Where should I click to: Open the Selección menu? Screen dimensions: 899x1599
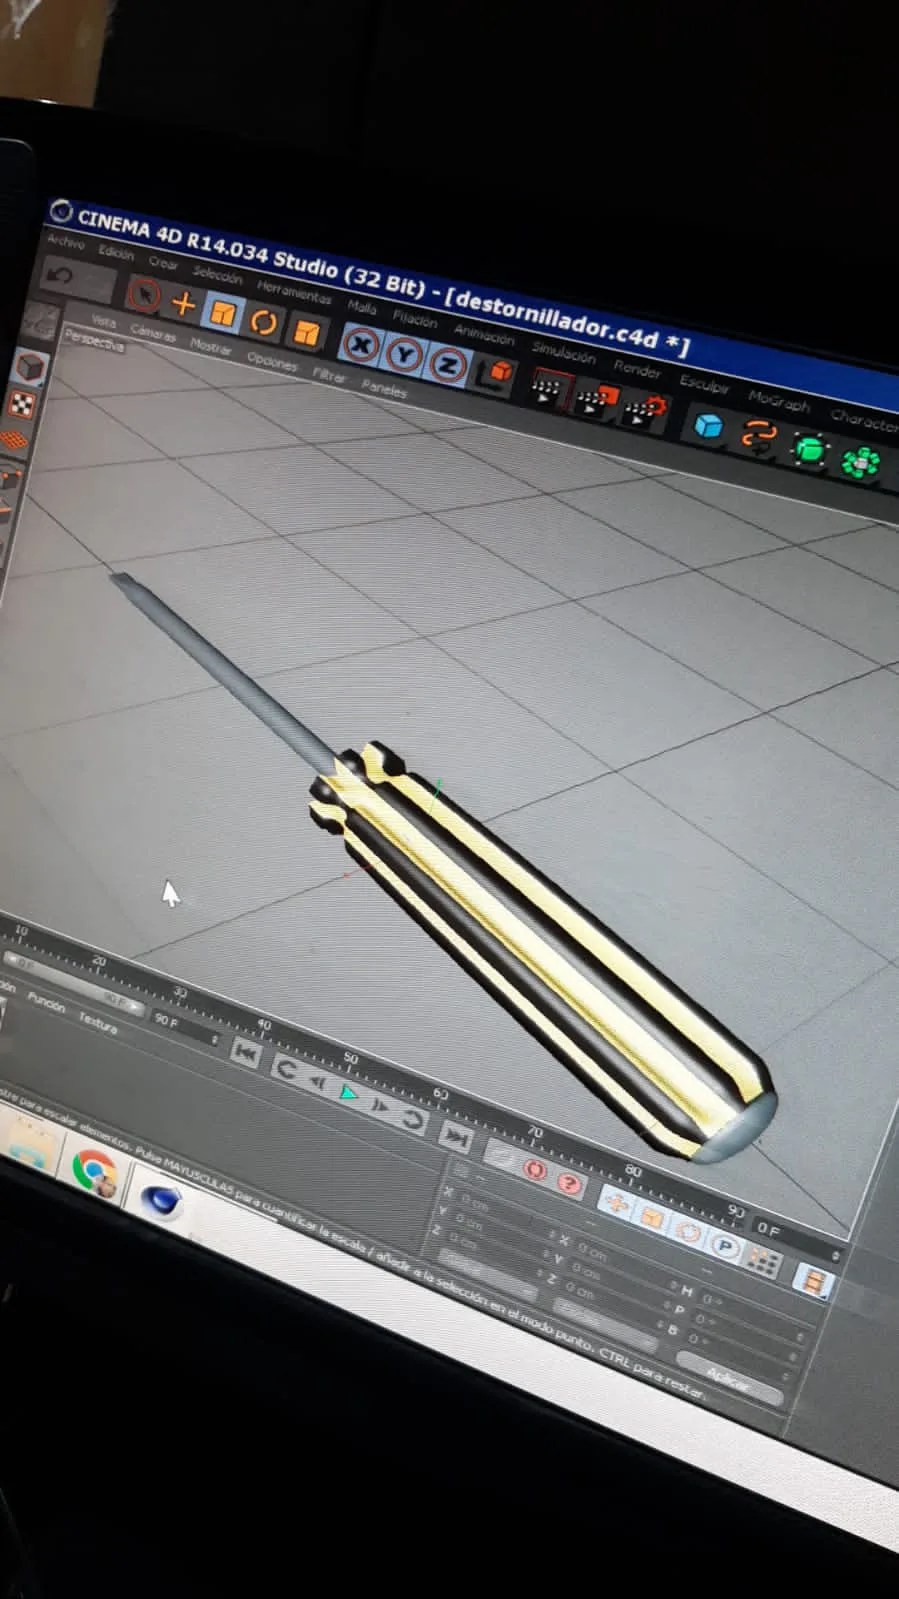point(217,274)
